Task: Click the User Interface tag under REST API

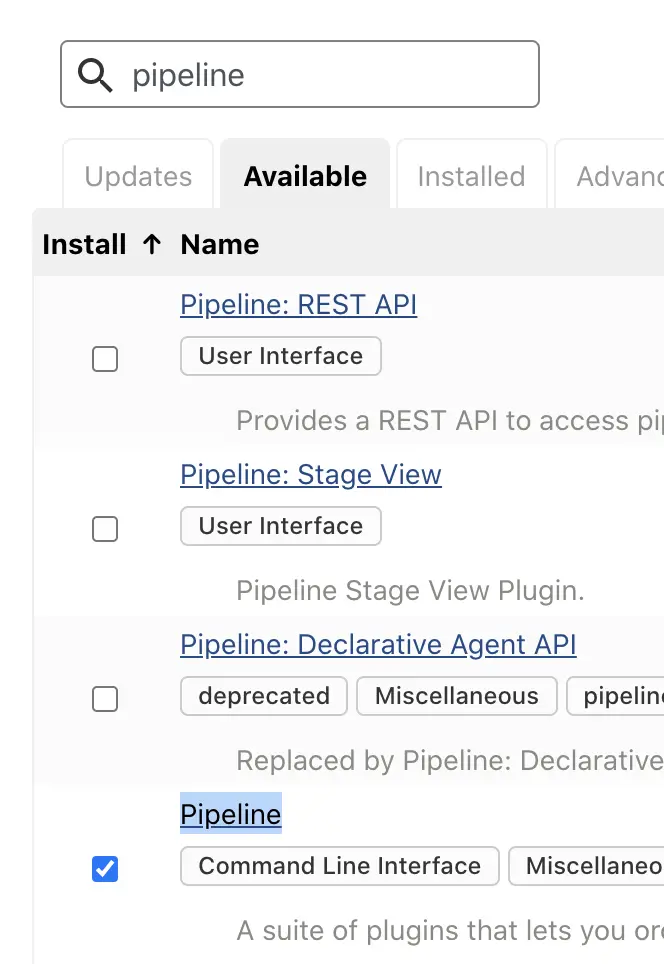Action: coord(281,357)
